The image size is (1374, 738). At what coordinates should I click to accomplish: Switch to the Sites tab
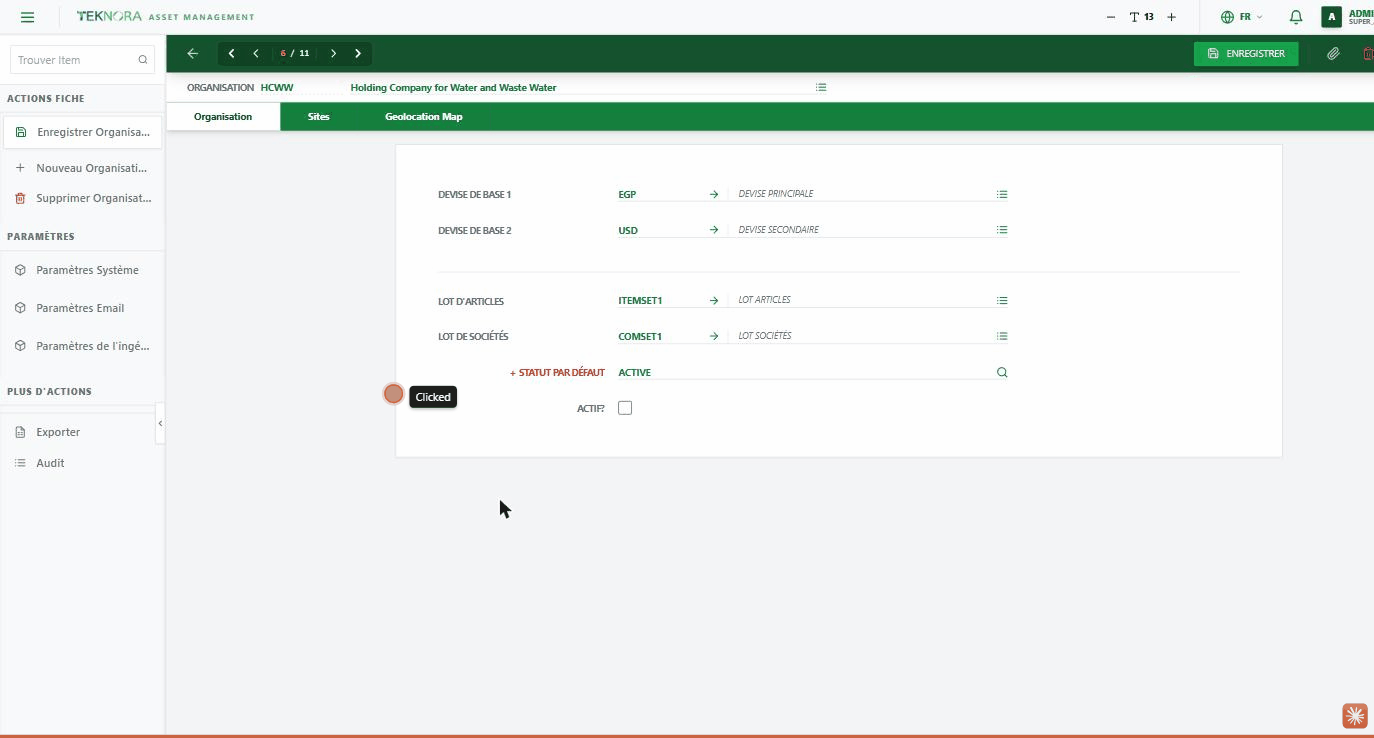(x=318, y=116)
